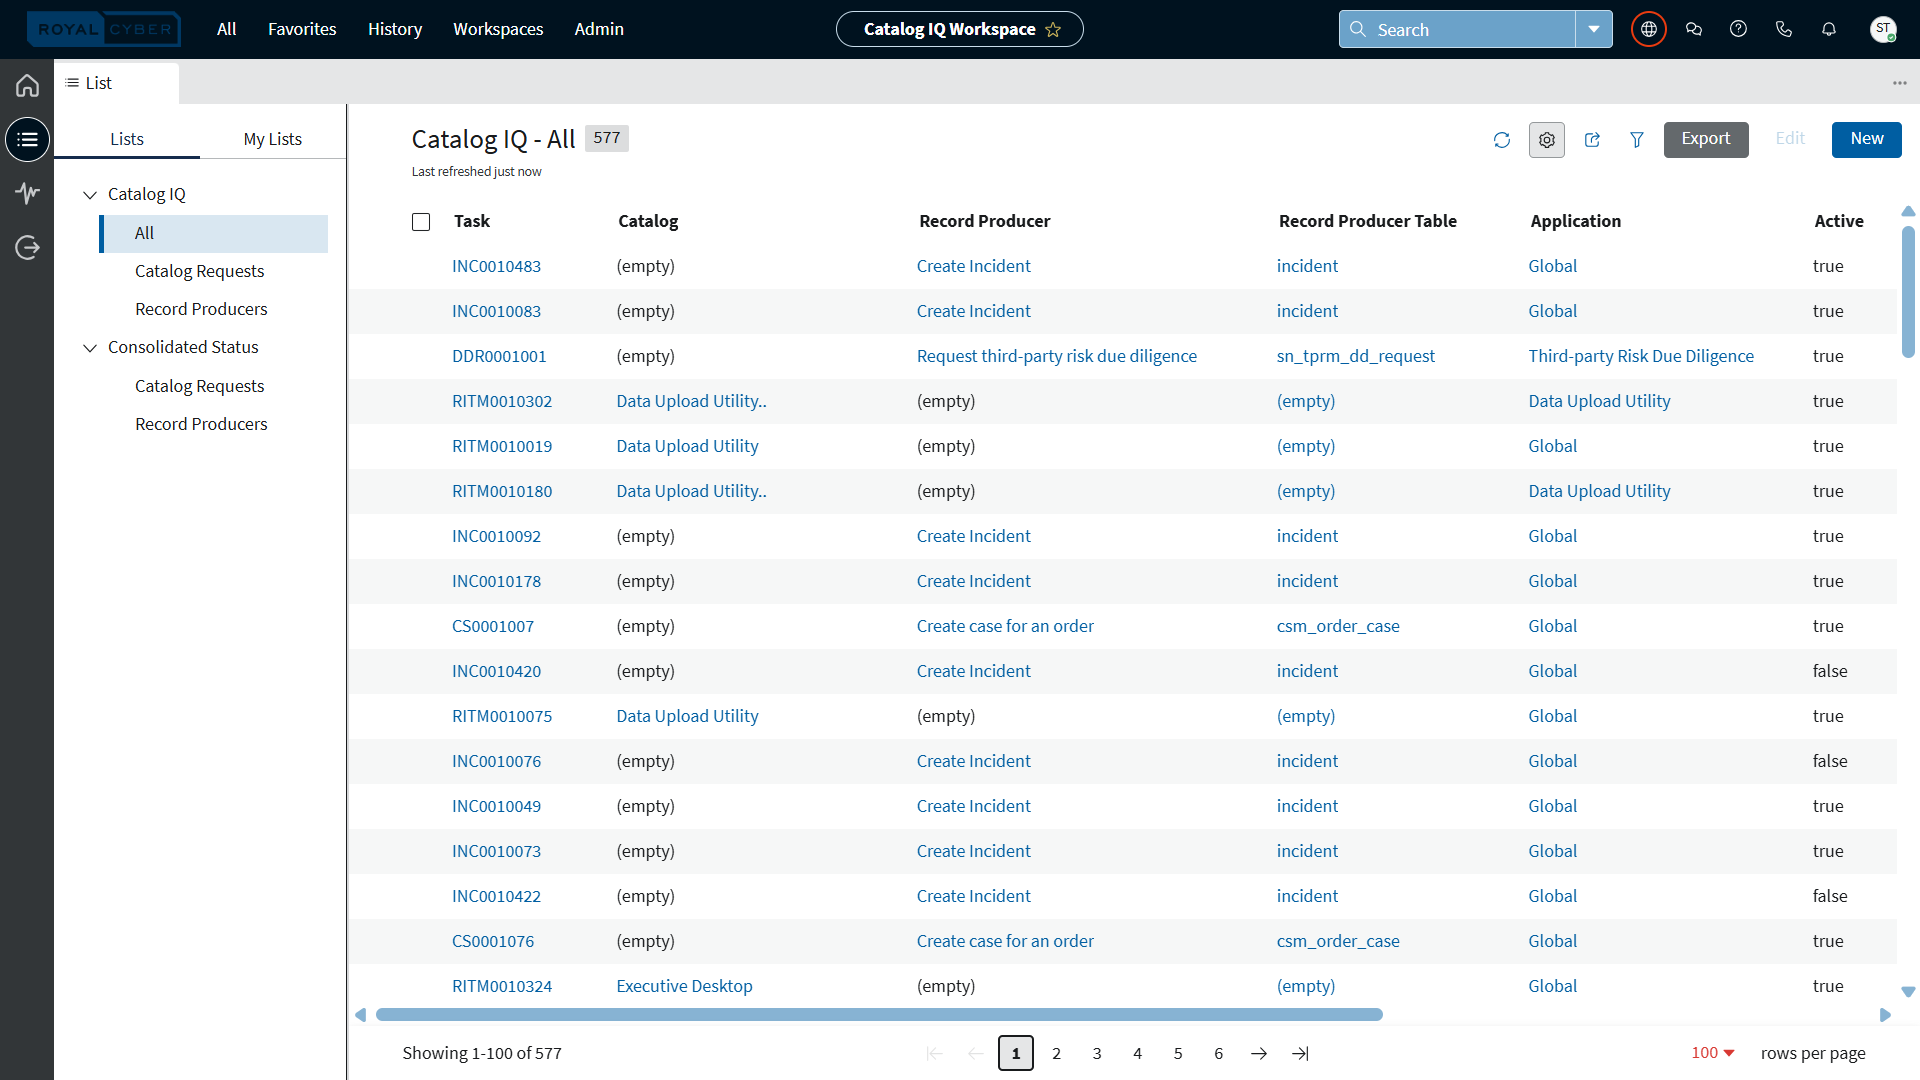Open the INC0010483 task link

click(496, 266)
